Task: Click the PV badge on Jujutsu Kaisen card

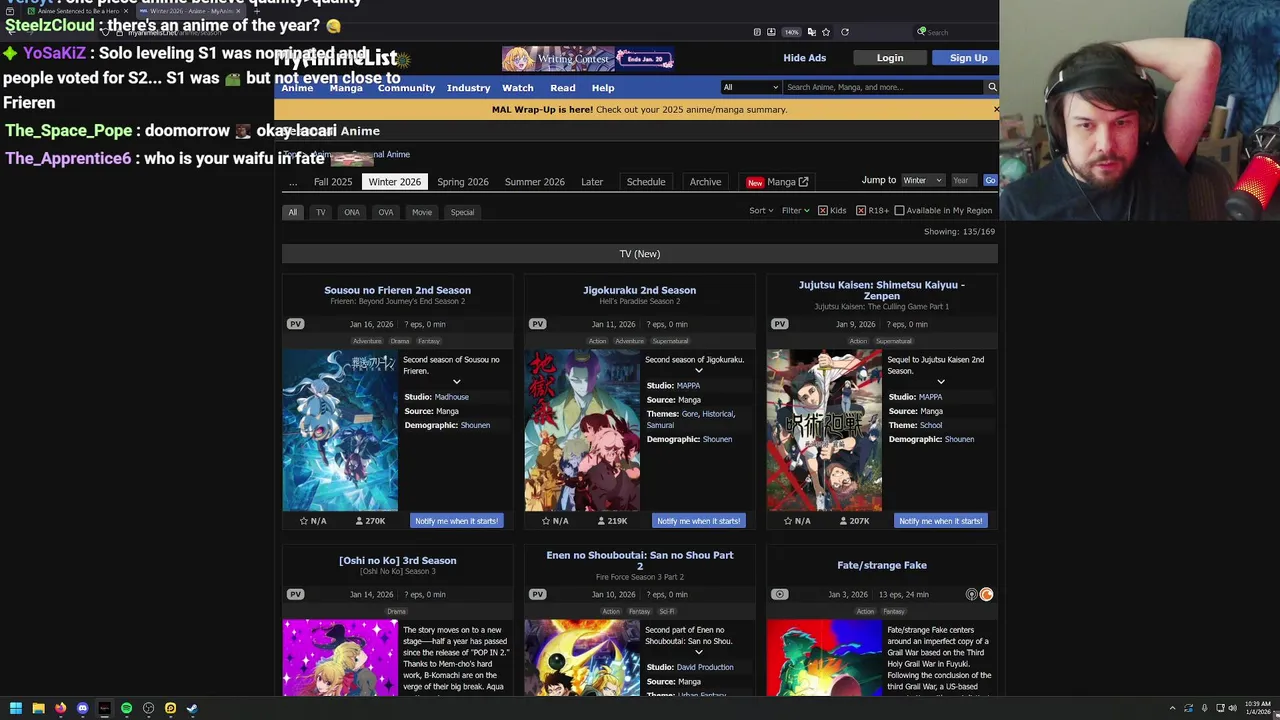Action: [779, 324]
